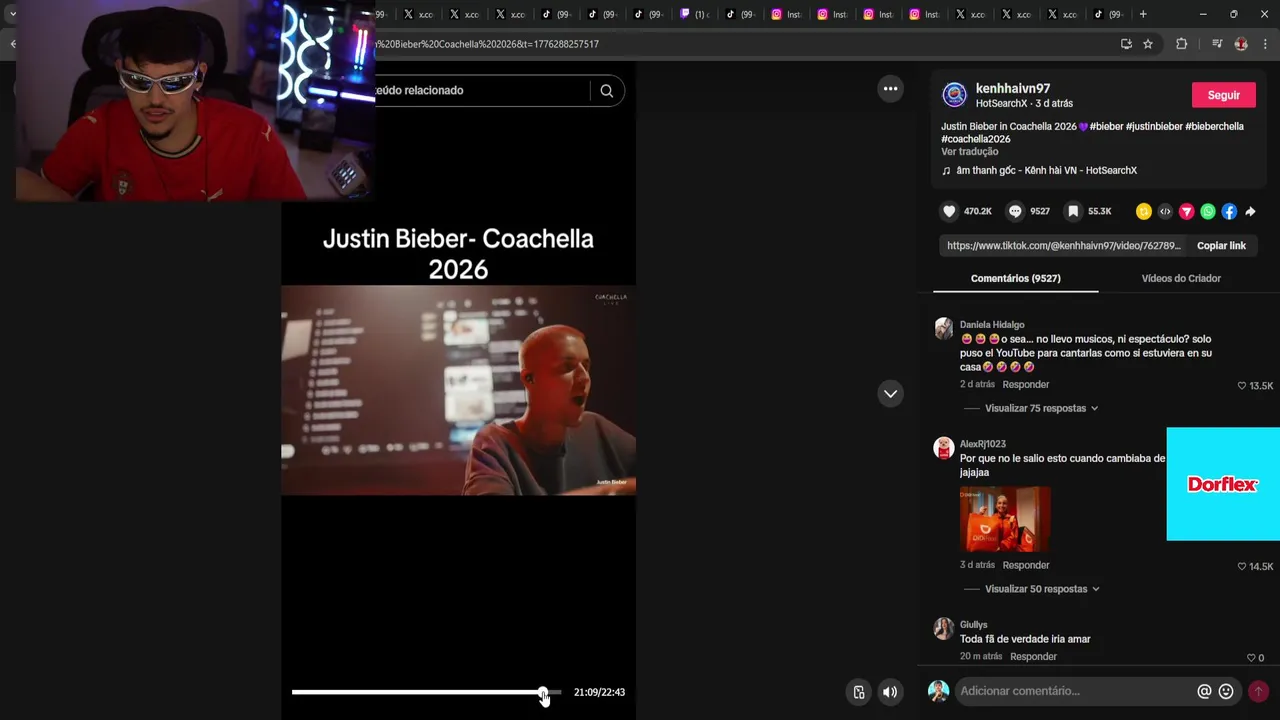Click the search magnifier icon

click(606, 90)
